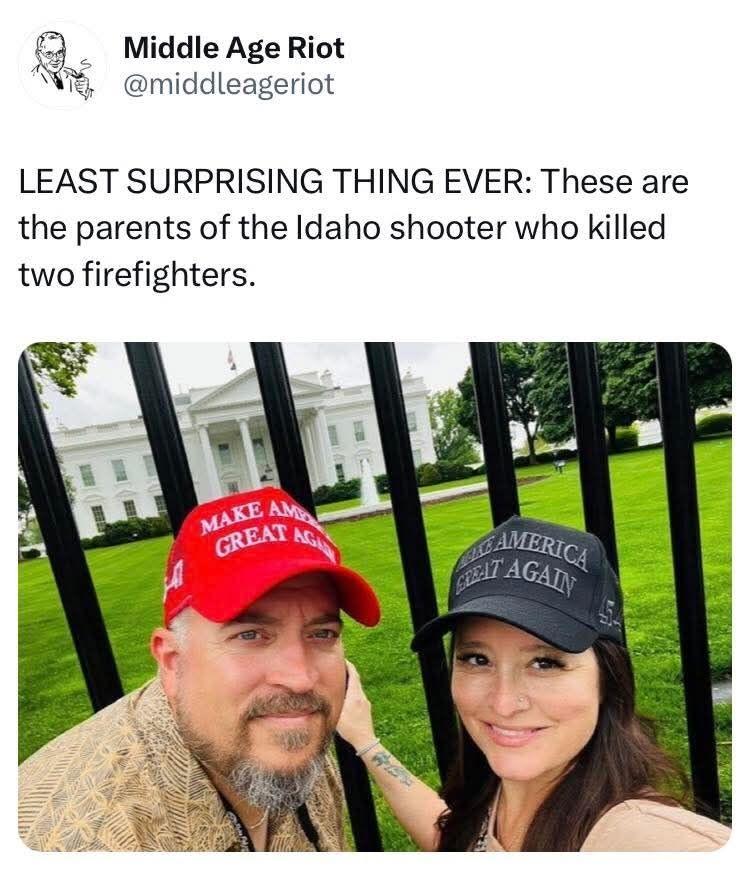Open the attached photo in the tweet
The height and width of the screenshot is (877, 750).
pos(375,597)
